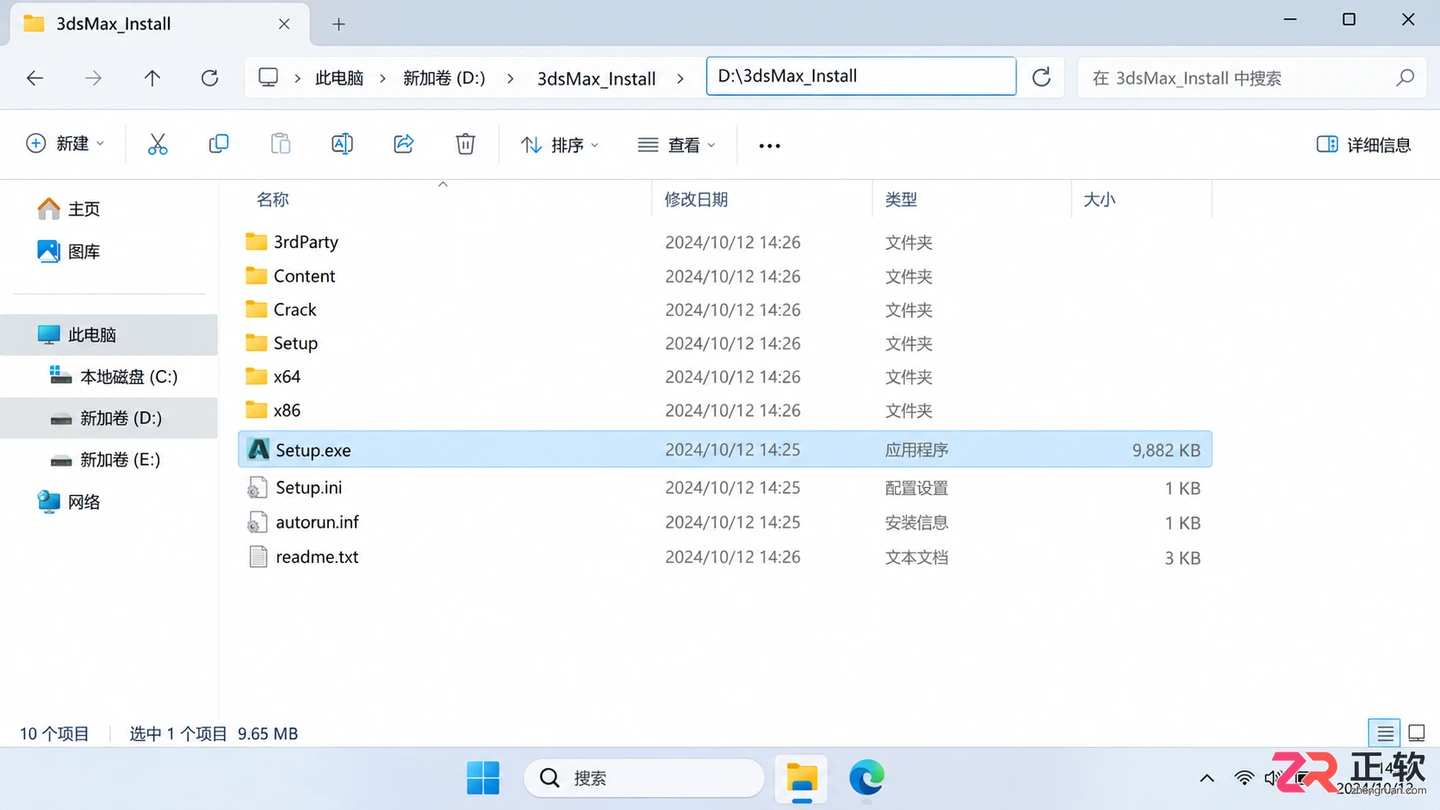Viewport: 1440px width, 810px height.
Task: Open the 新建 dropdown
Action: [x=65, y=144]
